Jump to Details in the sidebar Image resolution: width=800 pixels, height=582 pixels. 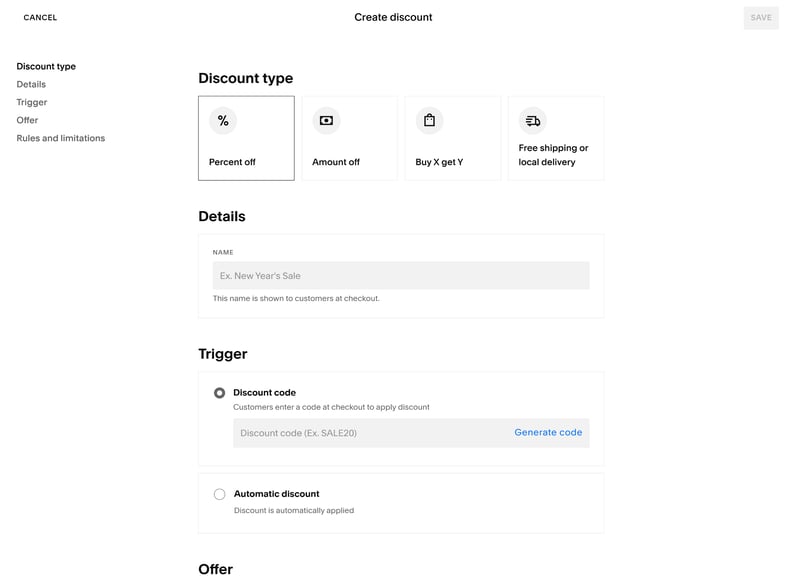coord(31,84)
